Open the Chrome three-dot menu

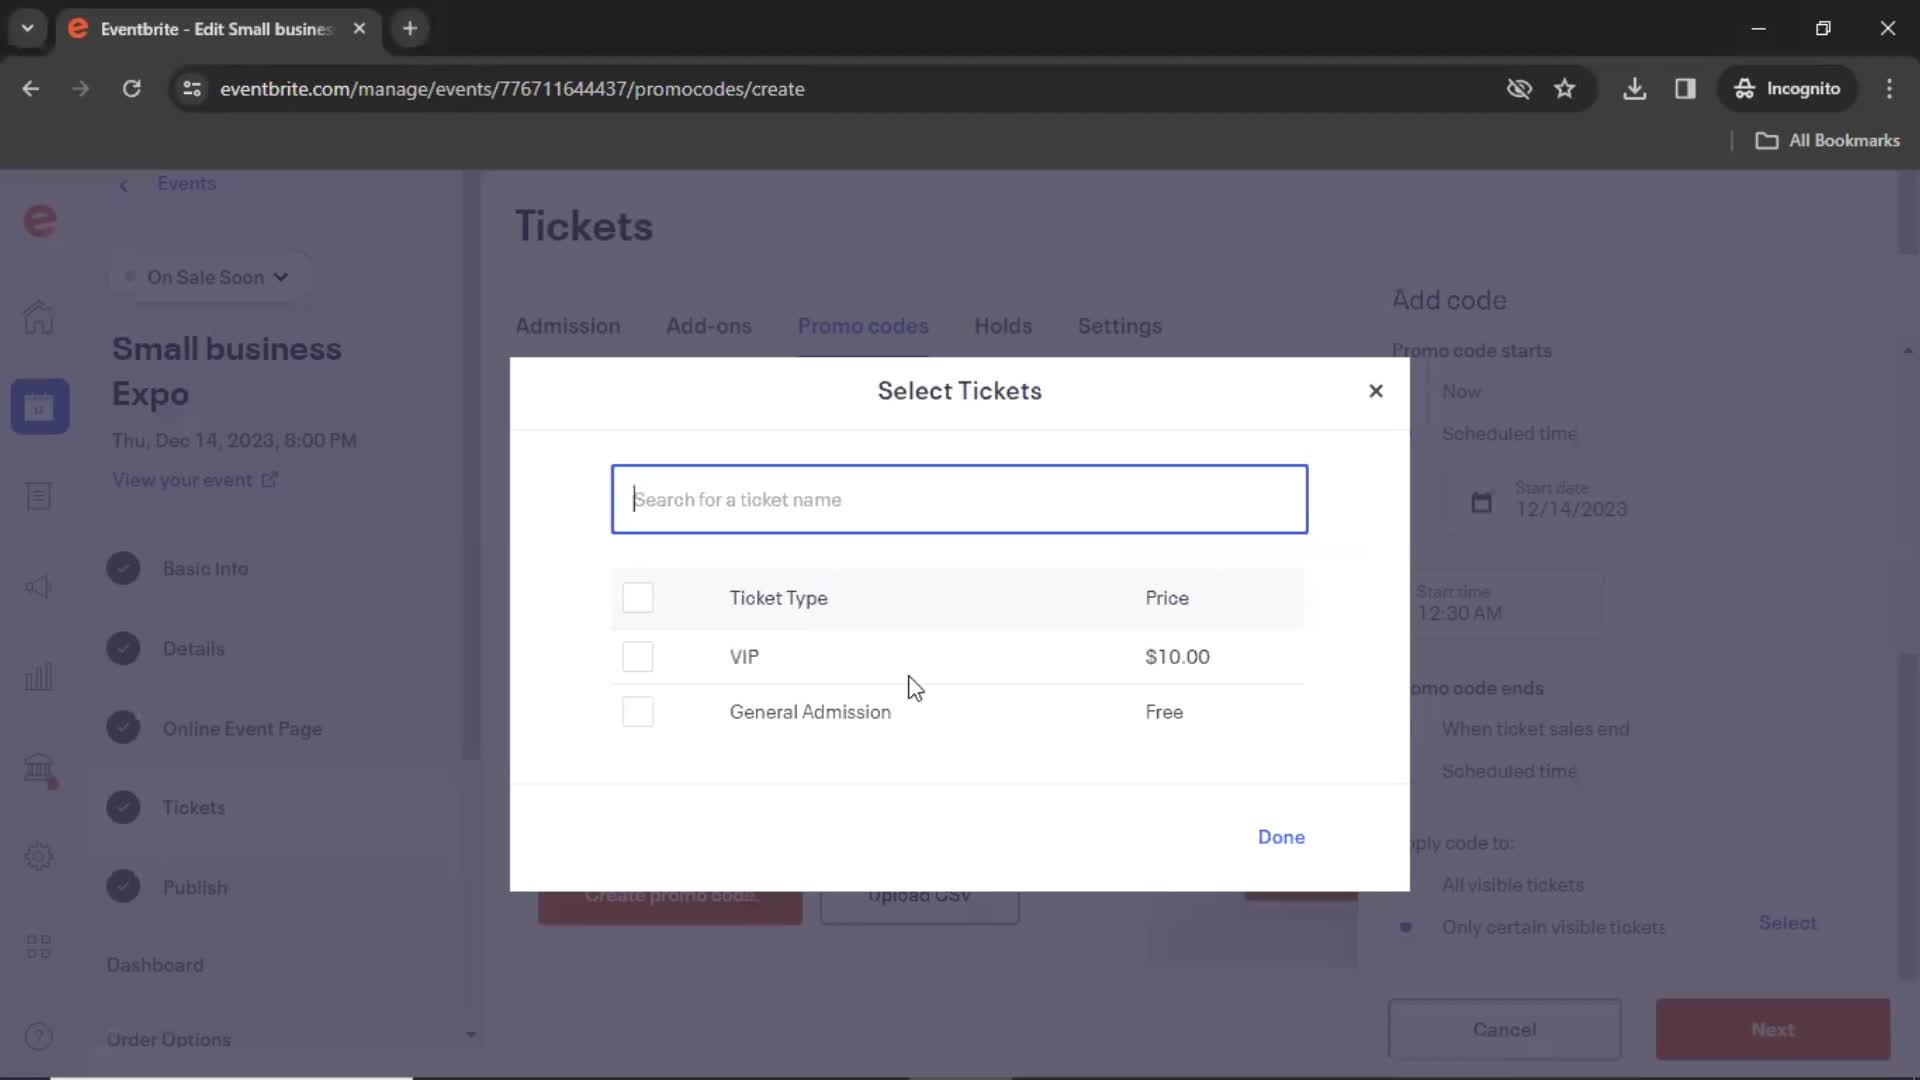click(1889, 89)
